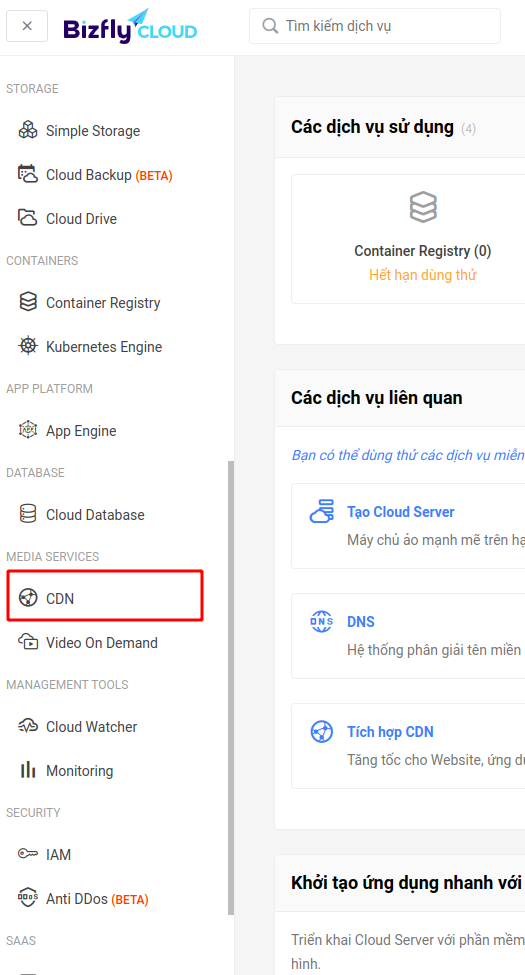Close the sidebar with the X button
Image resolution: width=525 pixels, height=975 pixels.
(x=27, y=26)
